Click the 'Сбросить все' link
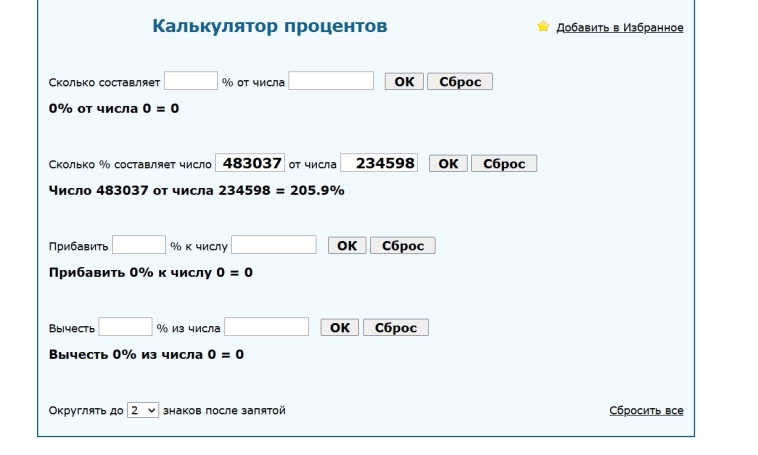 click(646, 411)
